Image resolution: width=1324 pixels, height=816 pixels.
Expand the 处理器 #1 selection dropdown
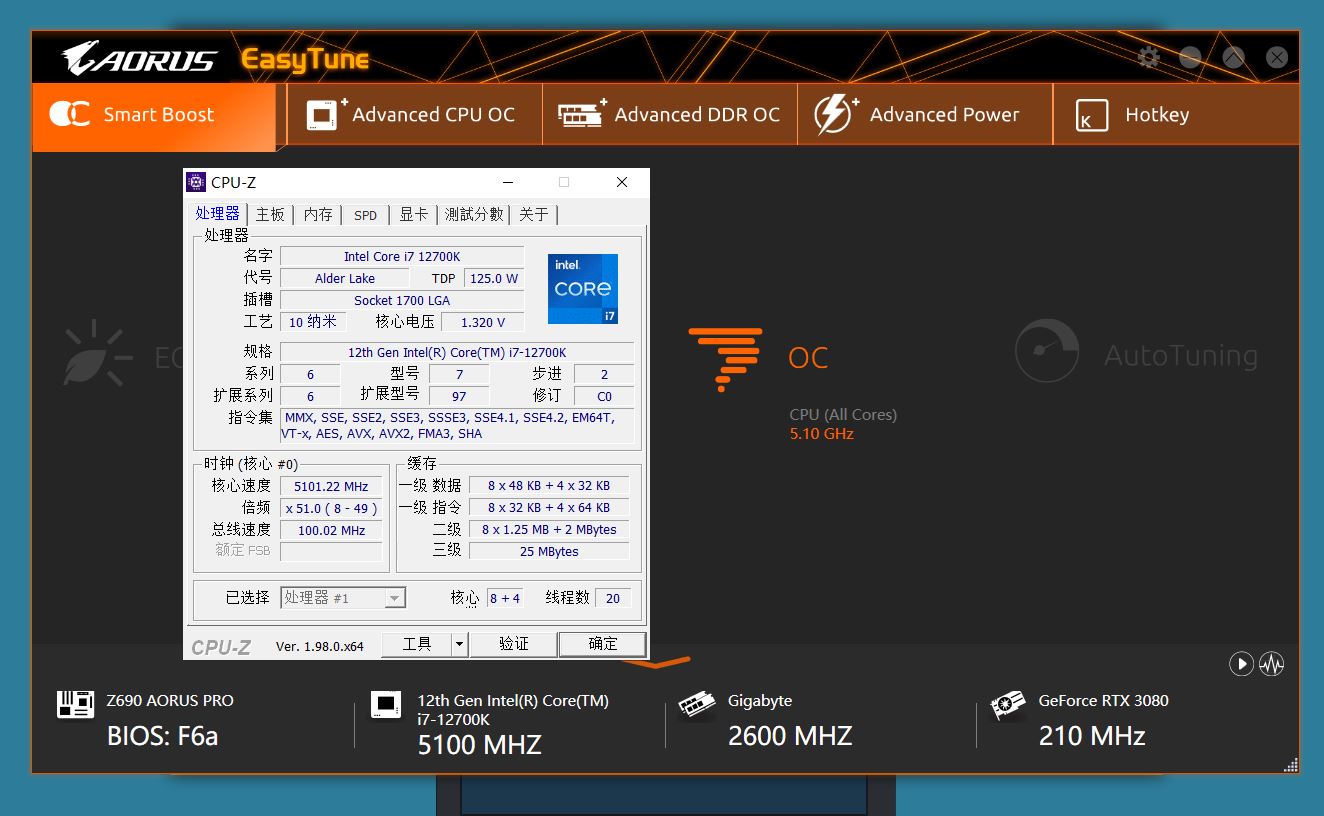[x=395, y=598]
